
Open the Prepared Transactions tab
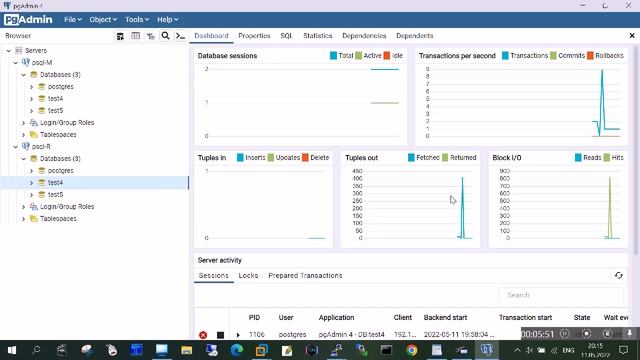click(305, 276)
